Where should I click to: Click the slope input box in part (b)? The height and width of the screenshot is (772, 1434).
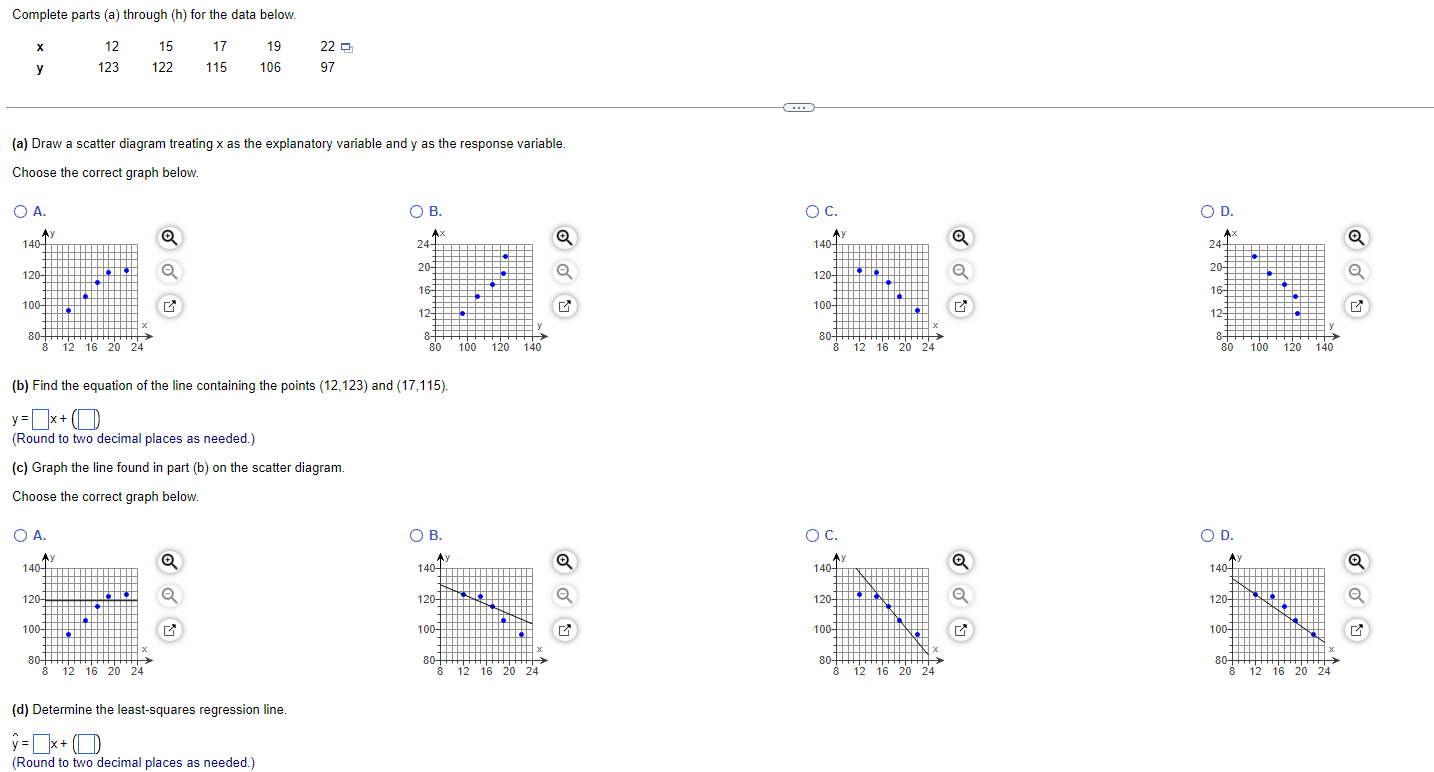click(38, 417)
